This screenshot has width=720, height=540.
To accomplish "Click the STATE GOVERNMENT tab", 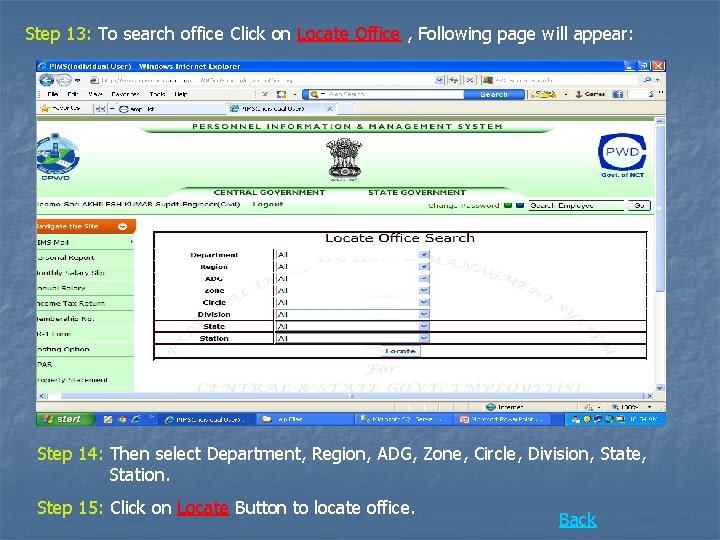I will 417,192.
